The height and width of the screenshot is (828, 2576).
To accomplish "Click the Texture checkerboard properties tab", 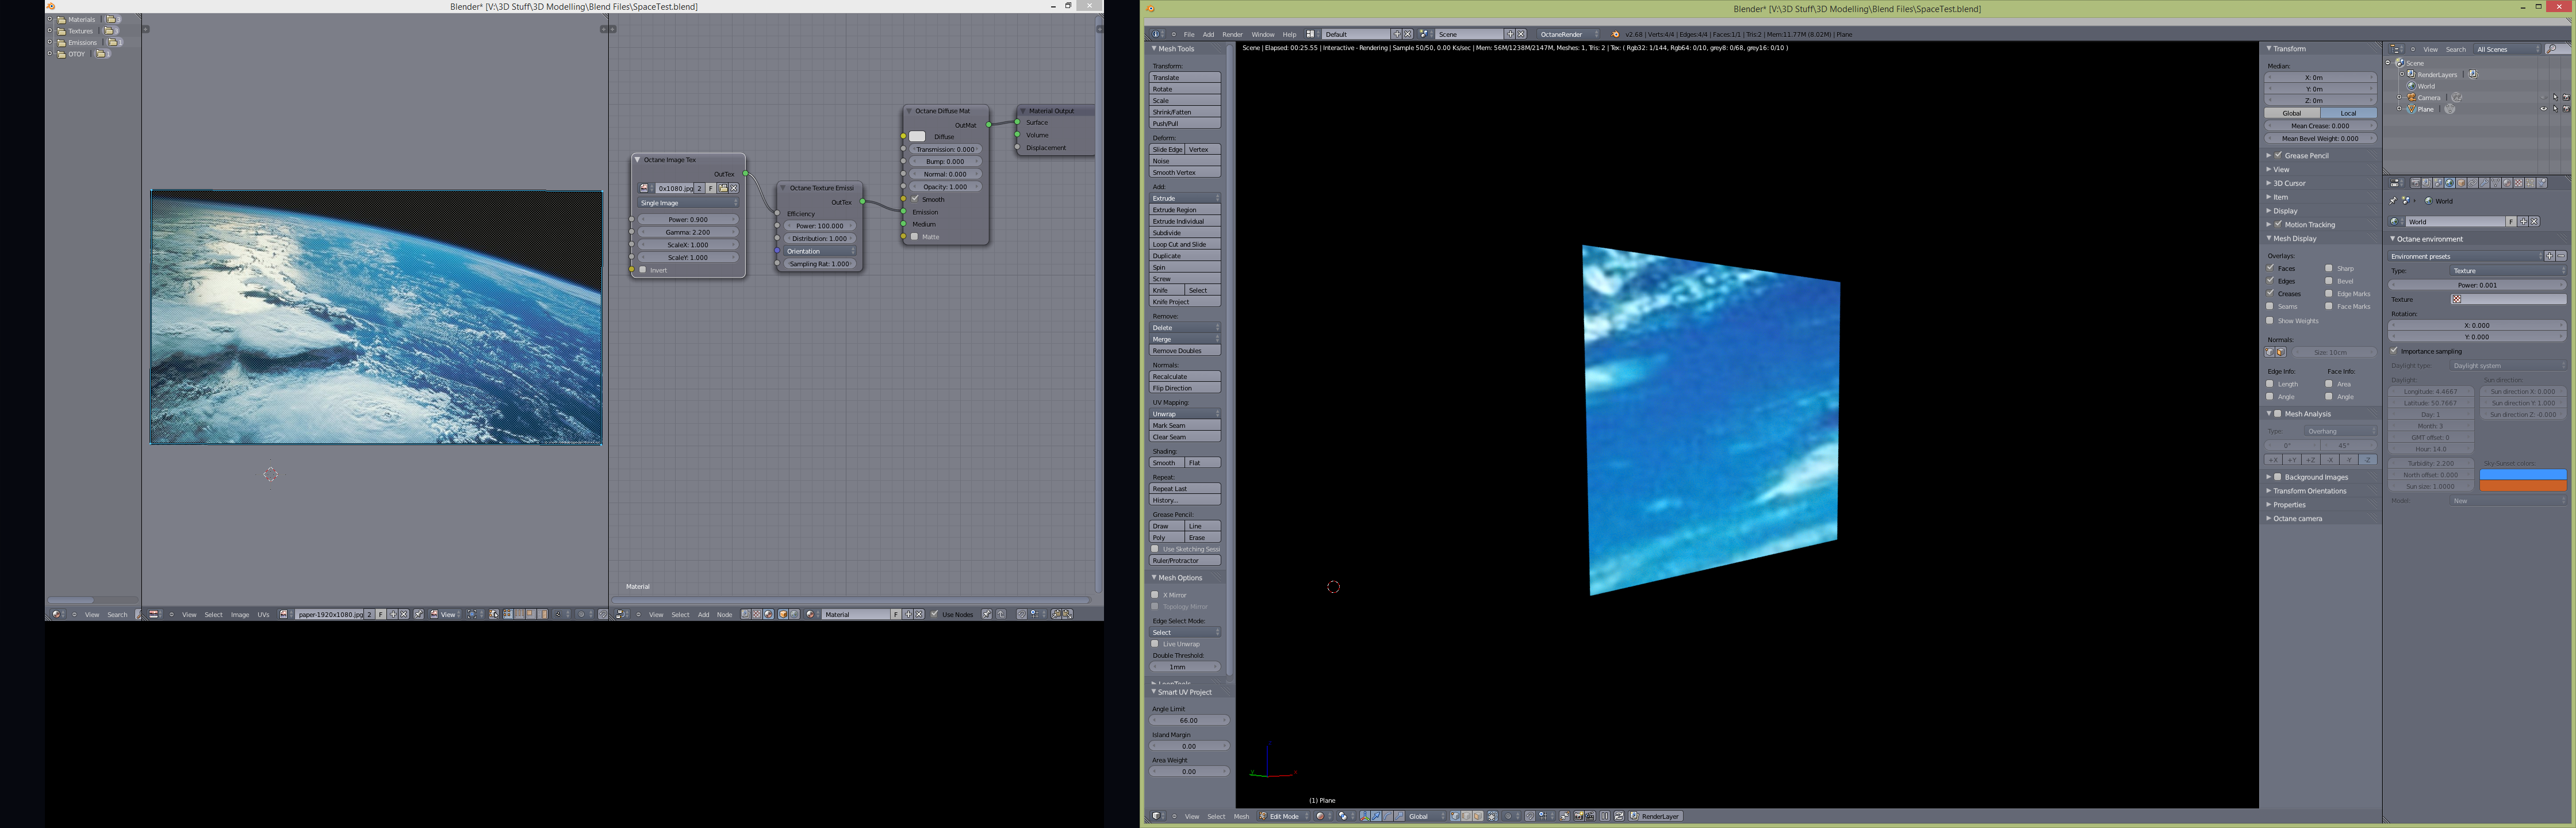I will 2518,183.
